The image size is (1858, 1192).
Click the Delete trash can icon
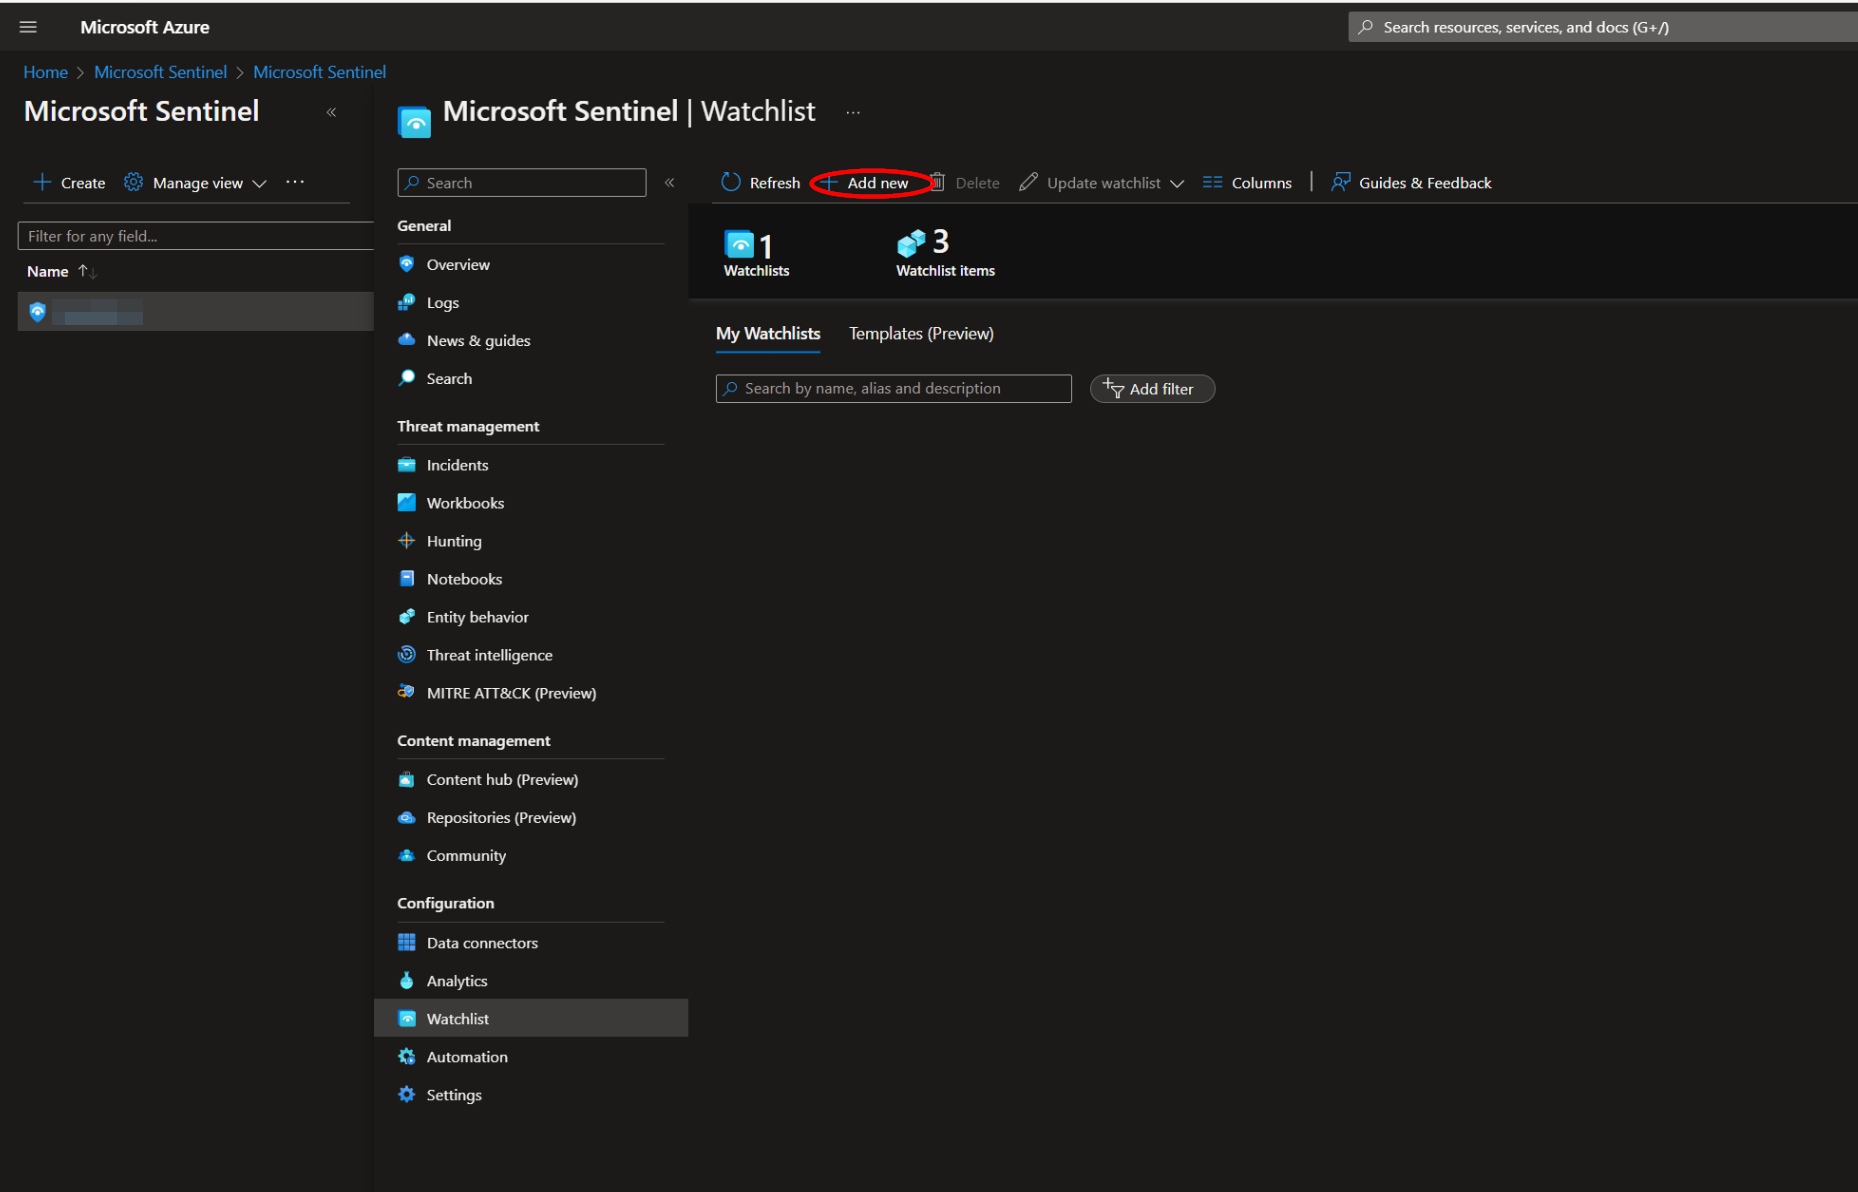pyautogui.click(x=938, y=182)
